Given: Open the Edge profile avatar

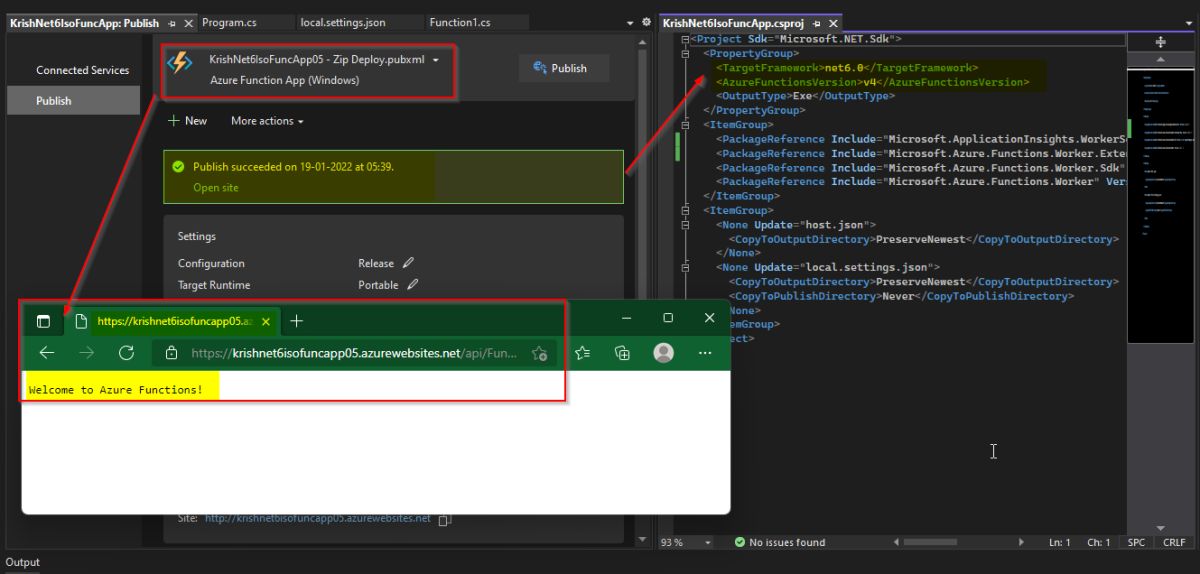Looking at the screenshot, I should tap(663, 353).
